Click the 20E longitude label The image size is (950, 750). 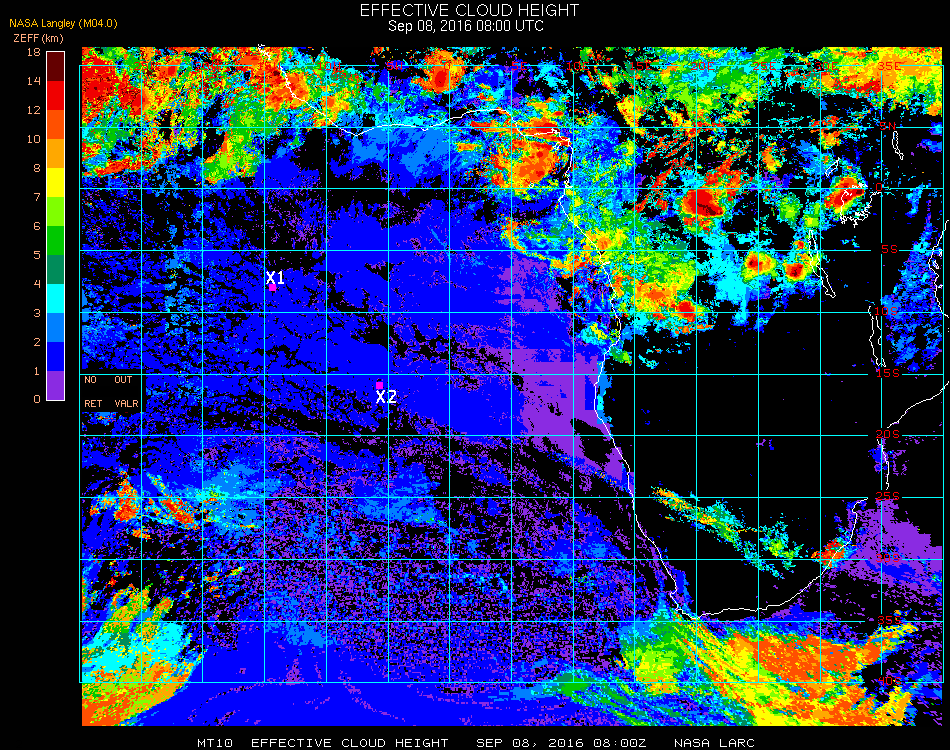coord(702,66)
